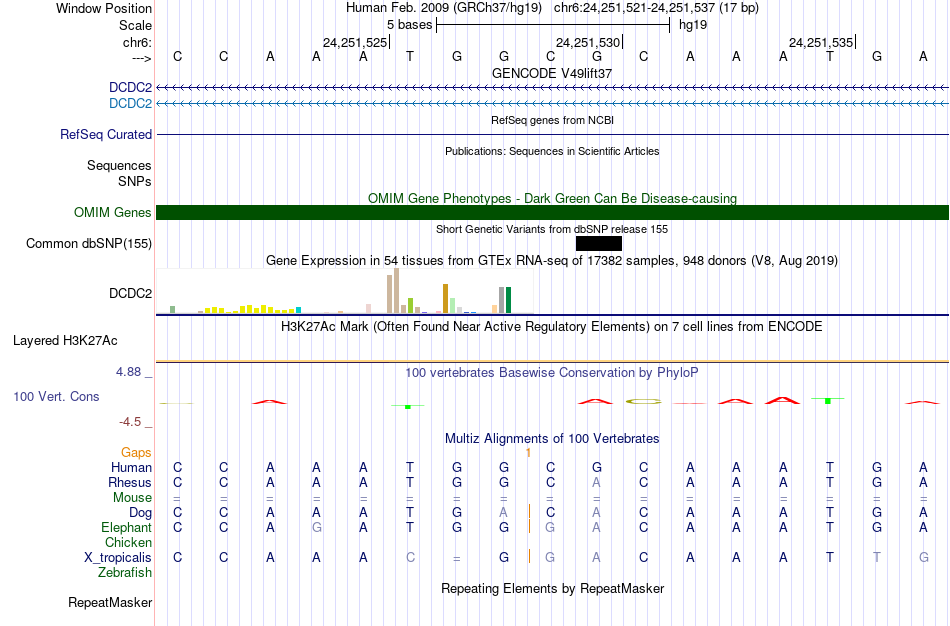Image resolution: width=950 pixels, height=626 pixels.
Task: Click the tallest tan GTEx expression bar
Action: (x=397, y=291)
